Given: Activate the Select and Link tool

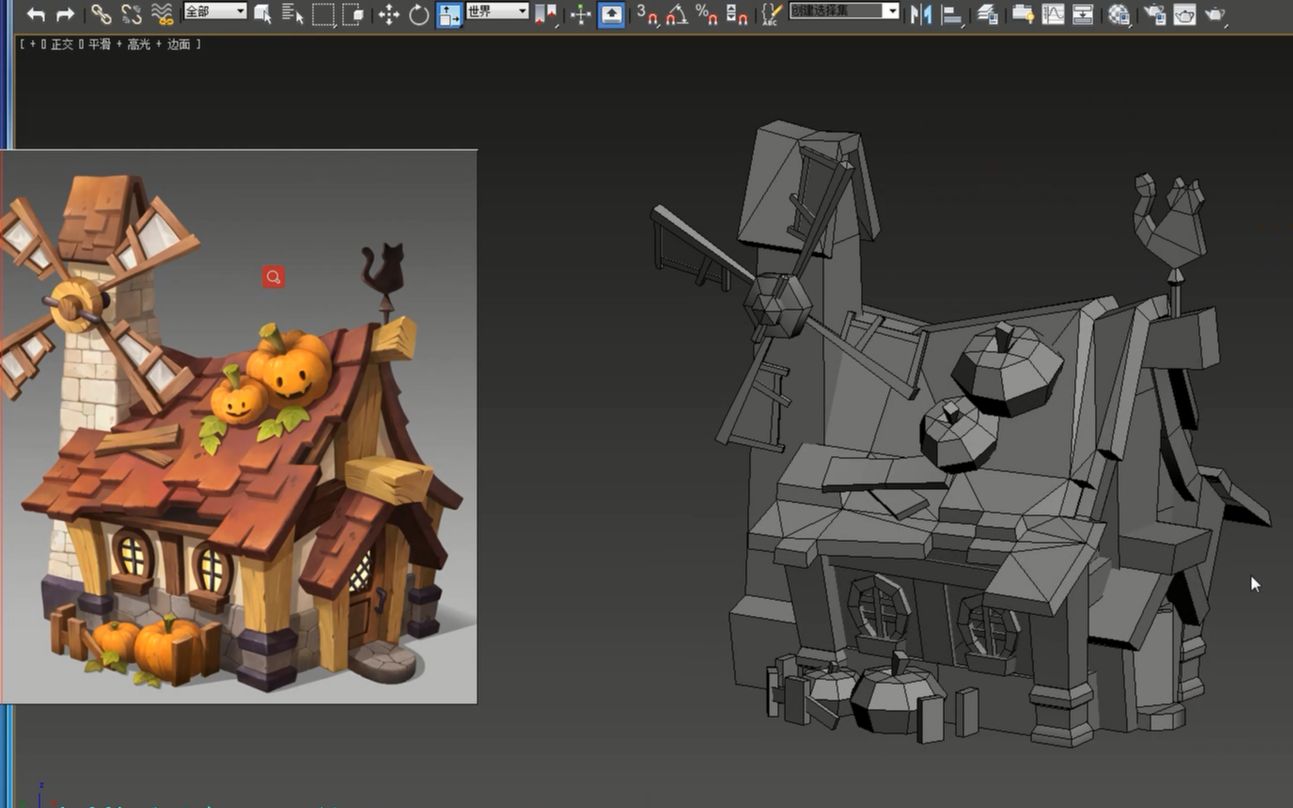Looking at the screenshot, I should 101,14.
